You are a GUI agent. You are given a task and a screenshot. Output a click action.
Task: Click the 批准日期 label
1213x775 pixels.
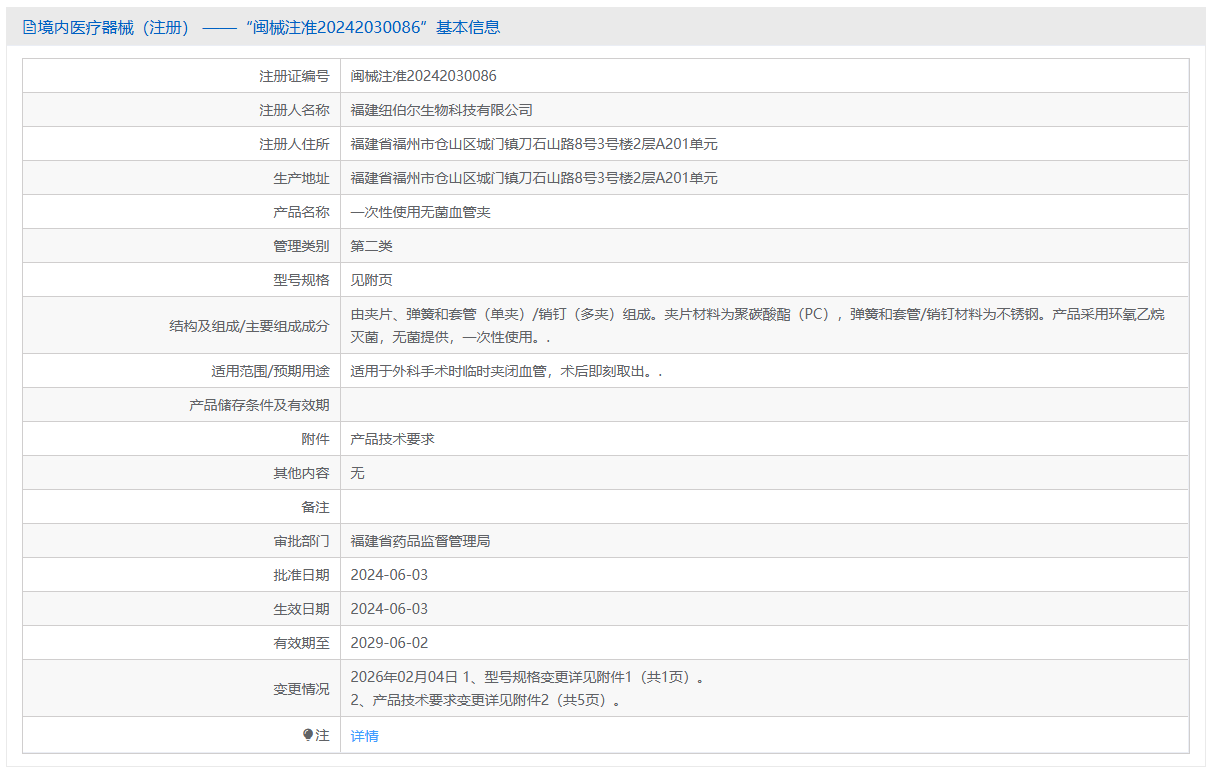302,575
